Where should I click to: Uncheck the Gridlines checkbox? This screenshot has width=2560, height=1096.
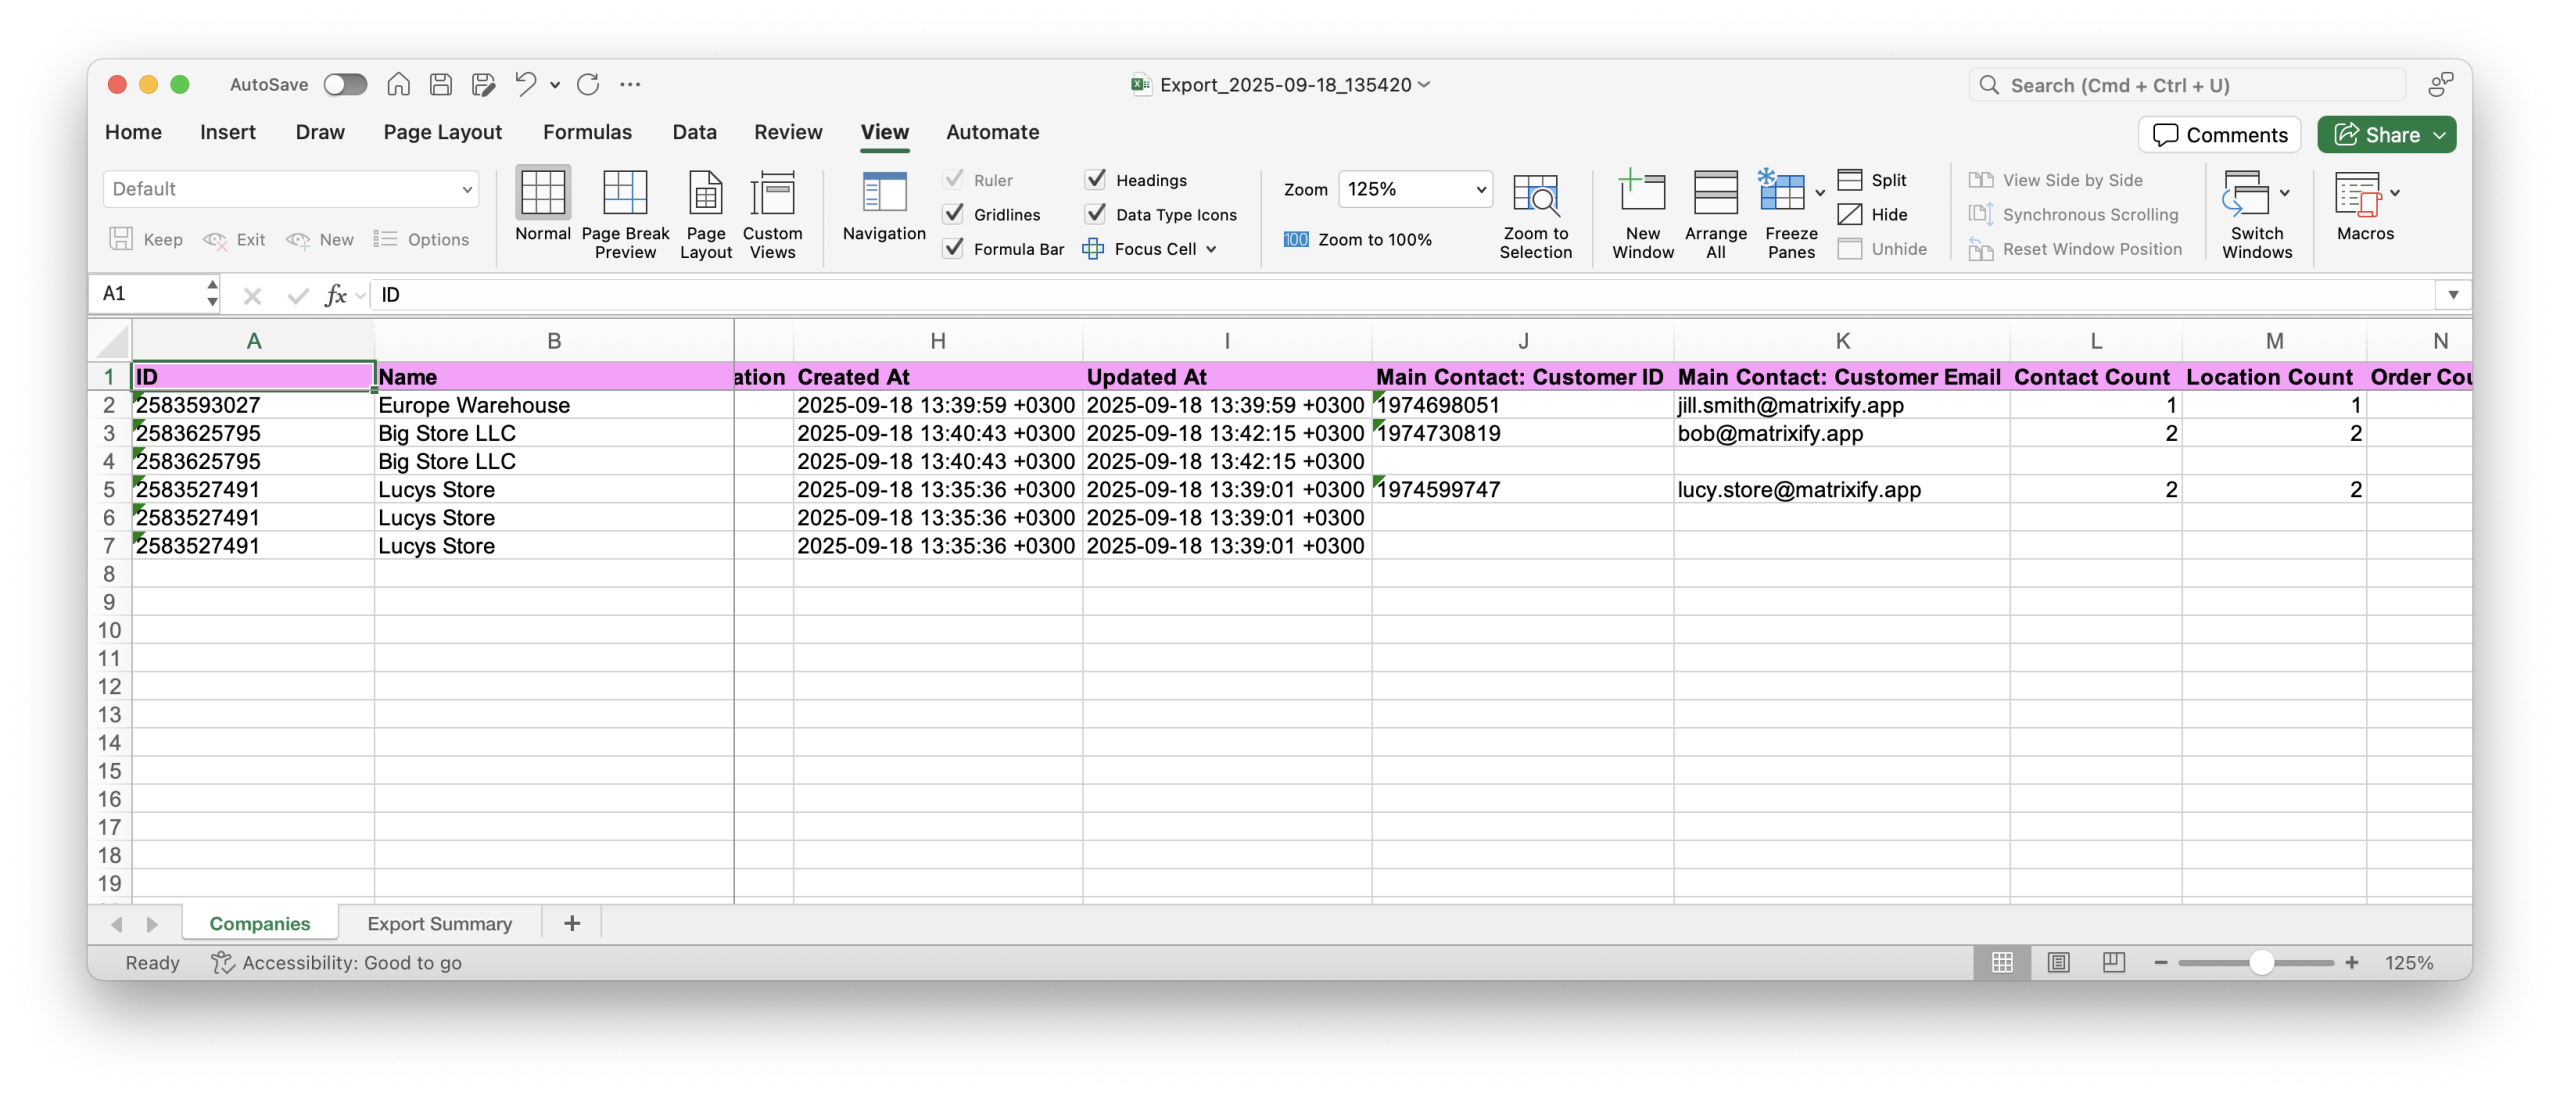pos(954,214)
